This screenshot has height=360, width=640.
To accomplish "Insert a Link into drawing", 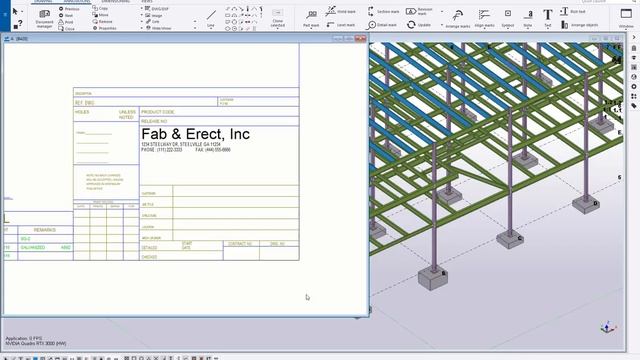I will (x=153, y=22).
